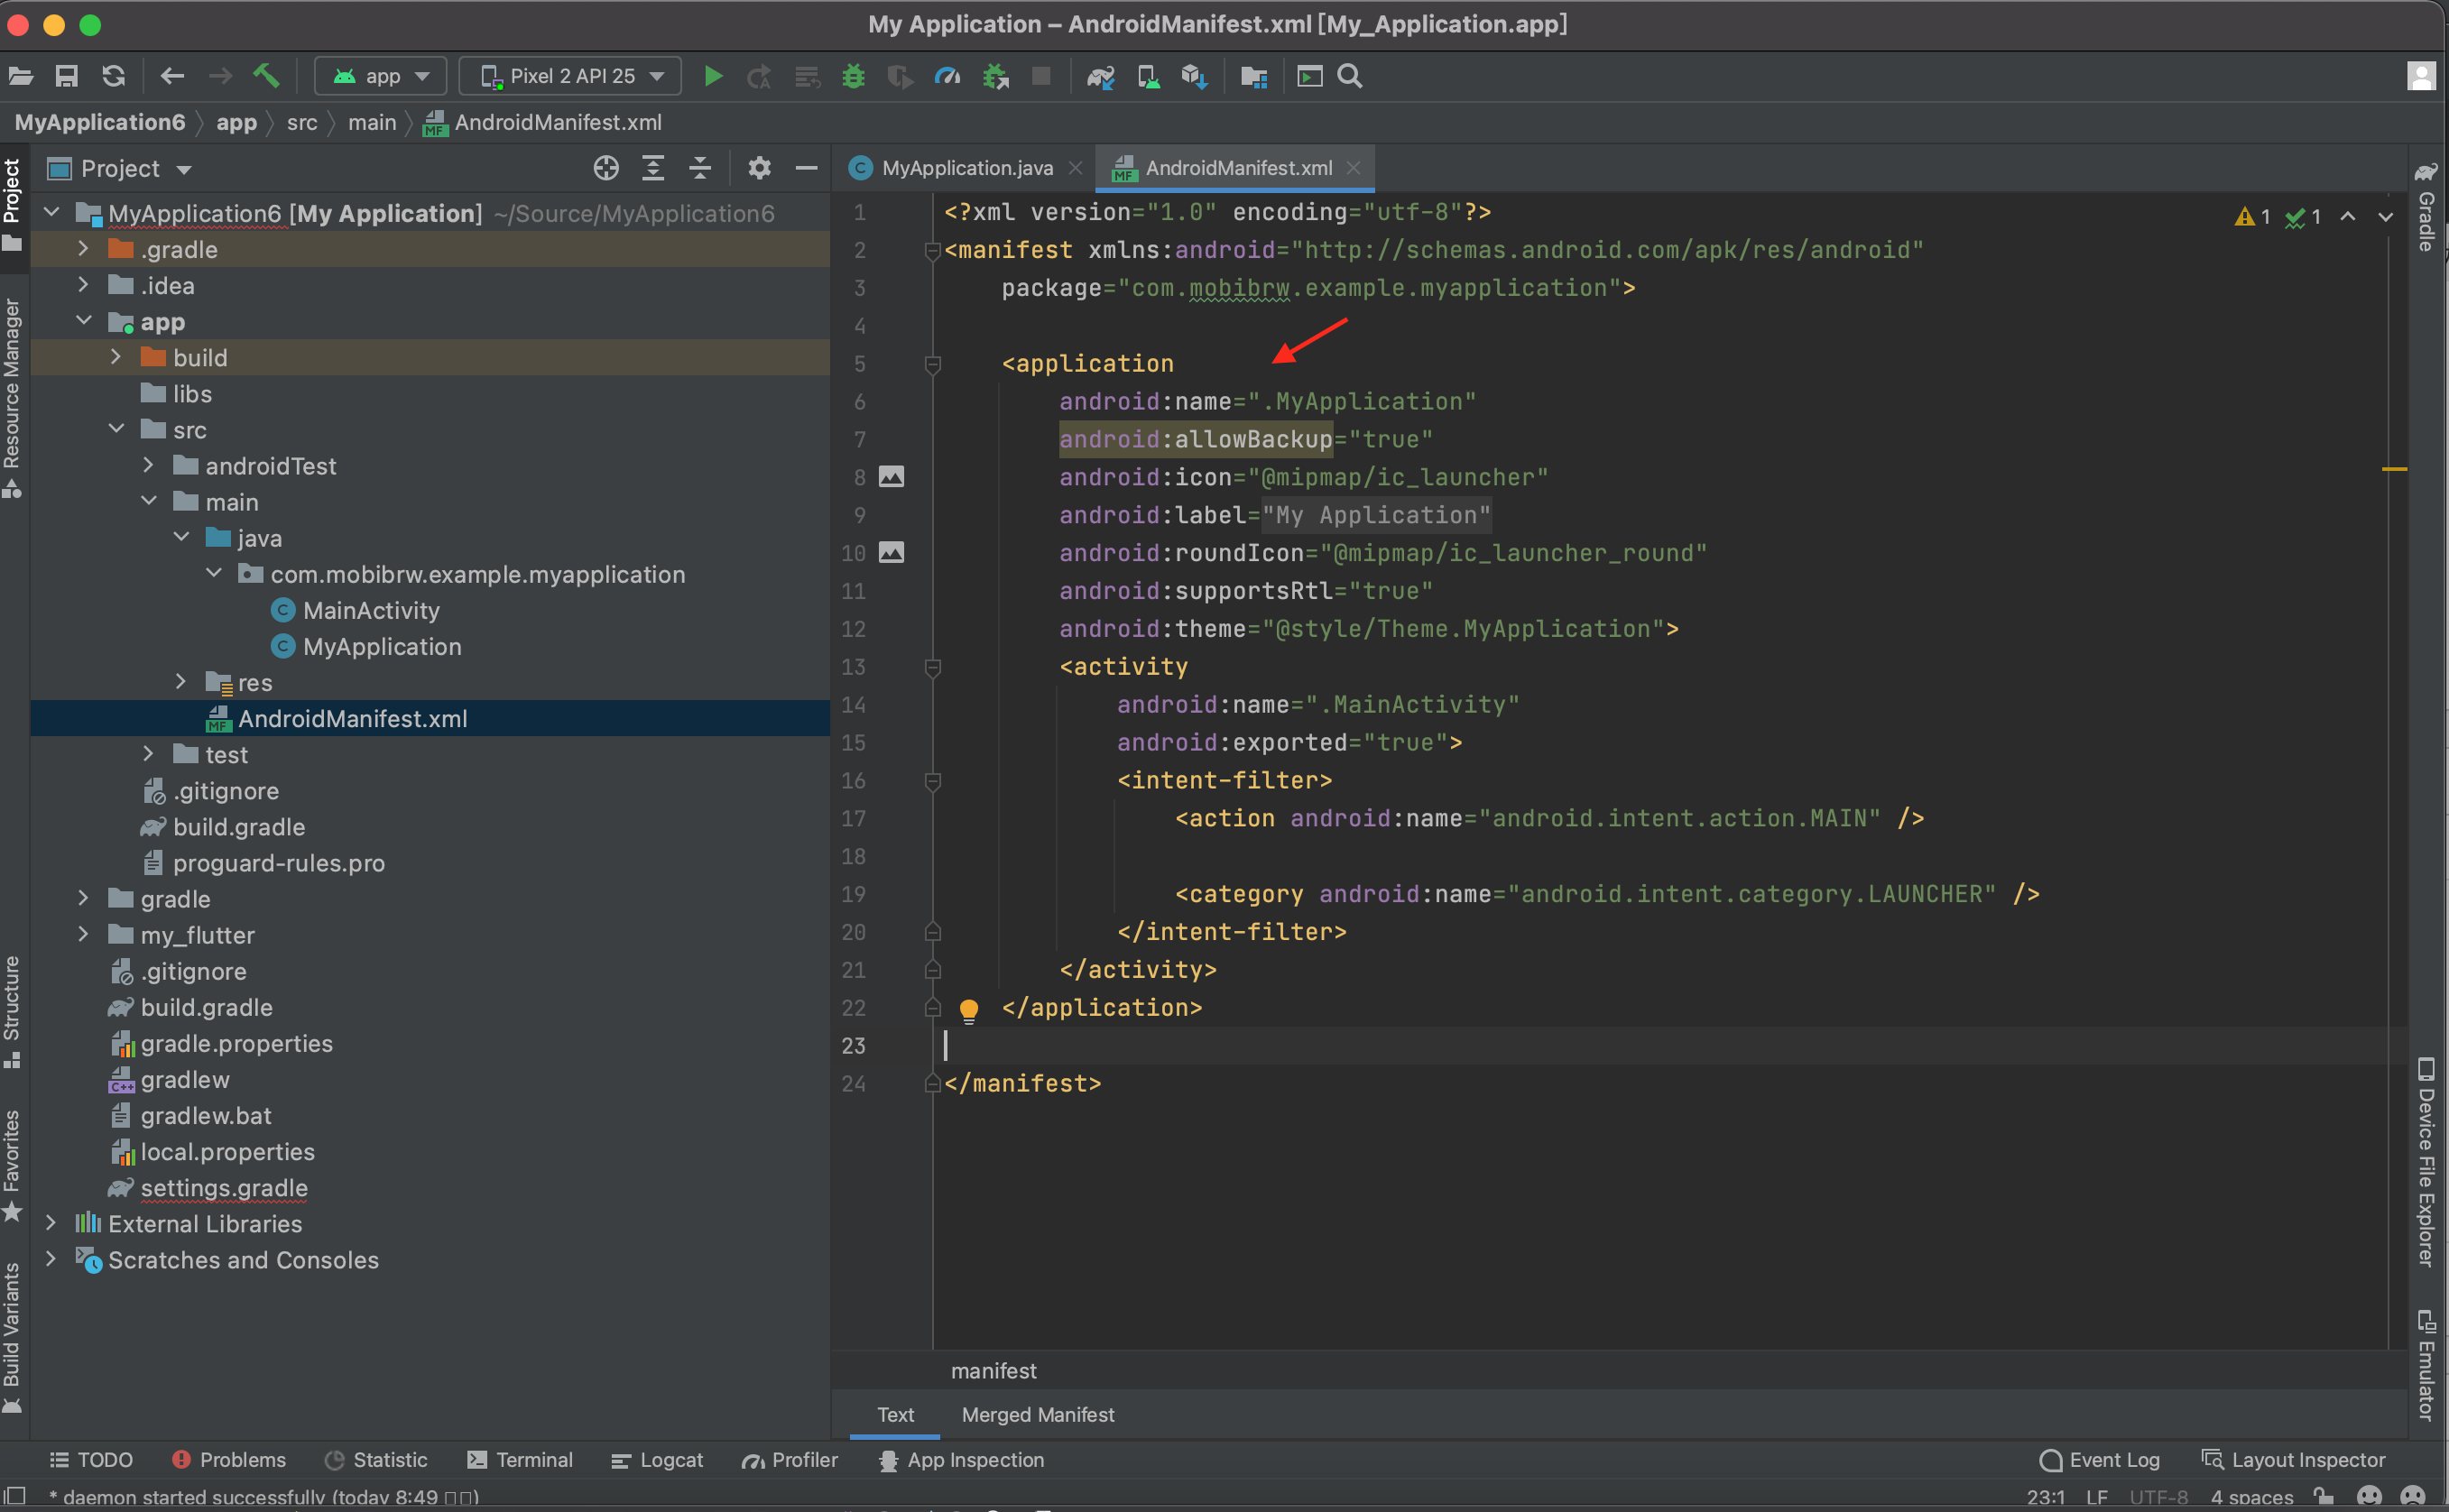Open device dropdown Pixel 2 API 25
The width and height of the screenshot is (2449, 1512).
click(570, 76)
